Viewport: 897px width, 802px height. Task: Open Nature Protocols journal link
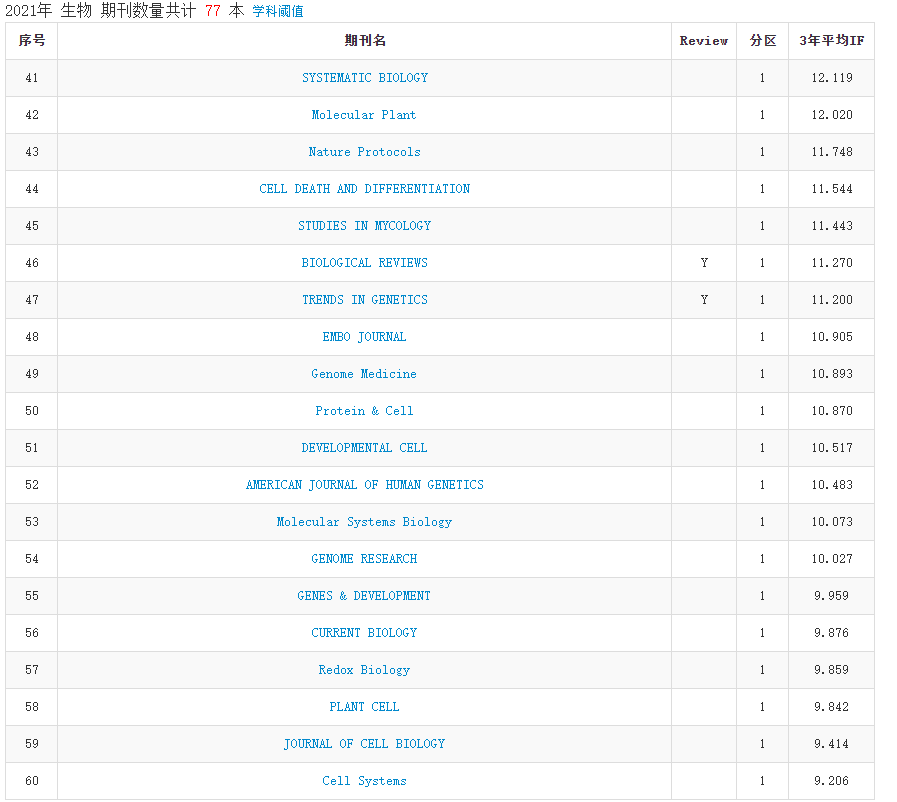pyautogui.click(x=364, y=152)
